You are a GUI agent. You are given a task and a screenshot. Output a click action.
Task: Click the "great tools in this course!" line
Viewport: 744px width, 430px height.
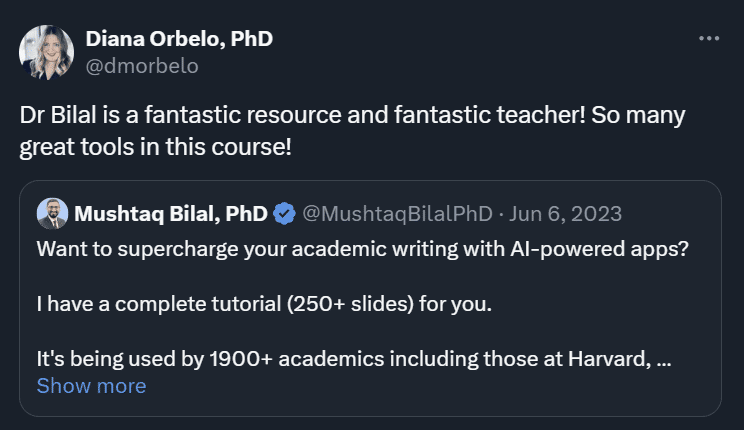pyautogui.click(x=156, y=146)
